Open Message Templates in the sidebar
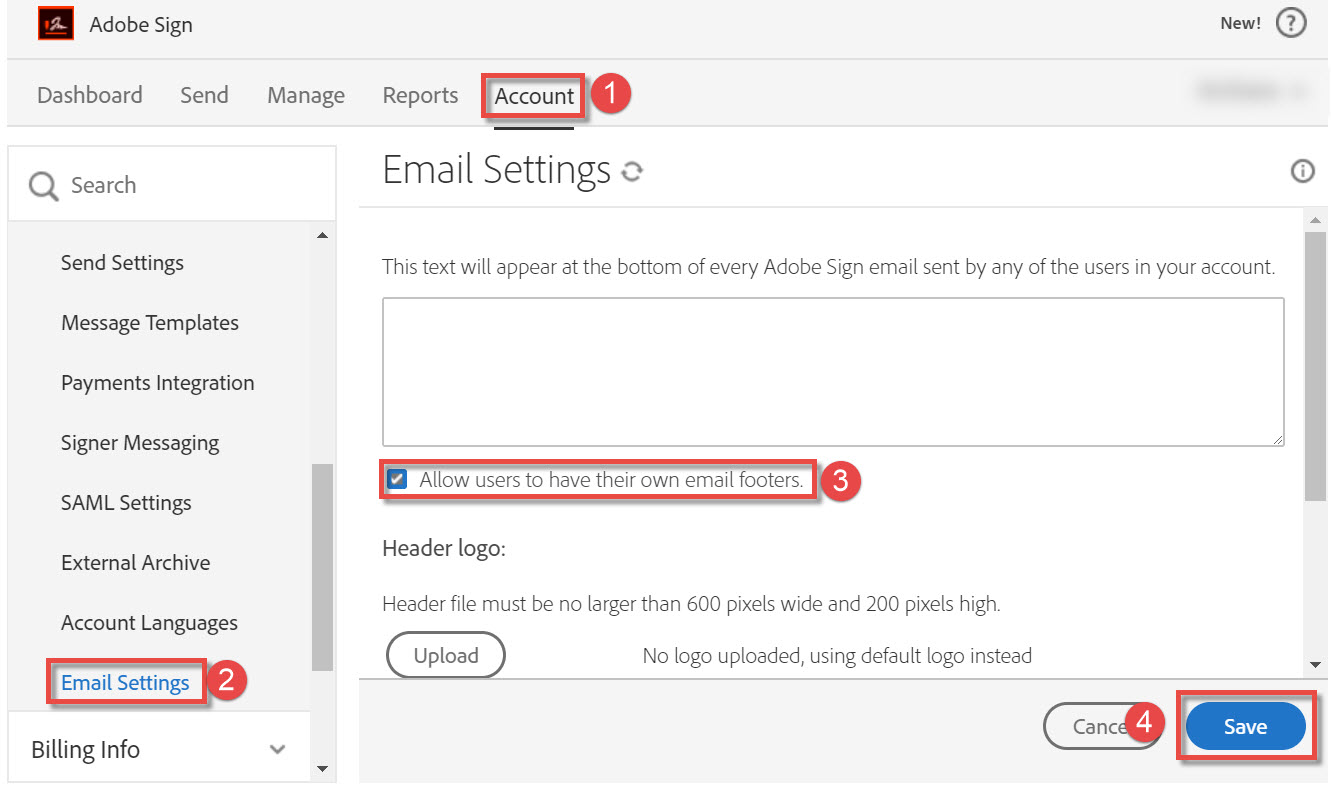This screenshot has width=1331, height=790. (150, 323)
